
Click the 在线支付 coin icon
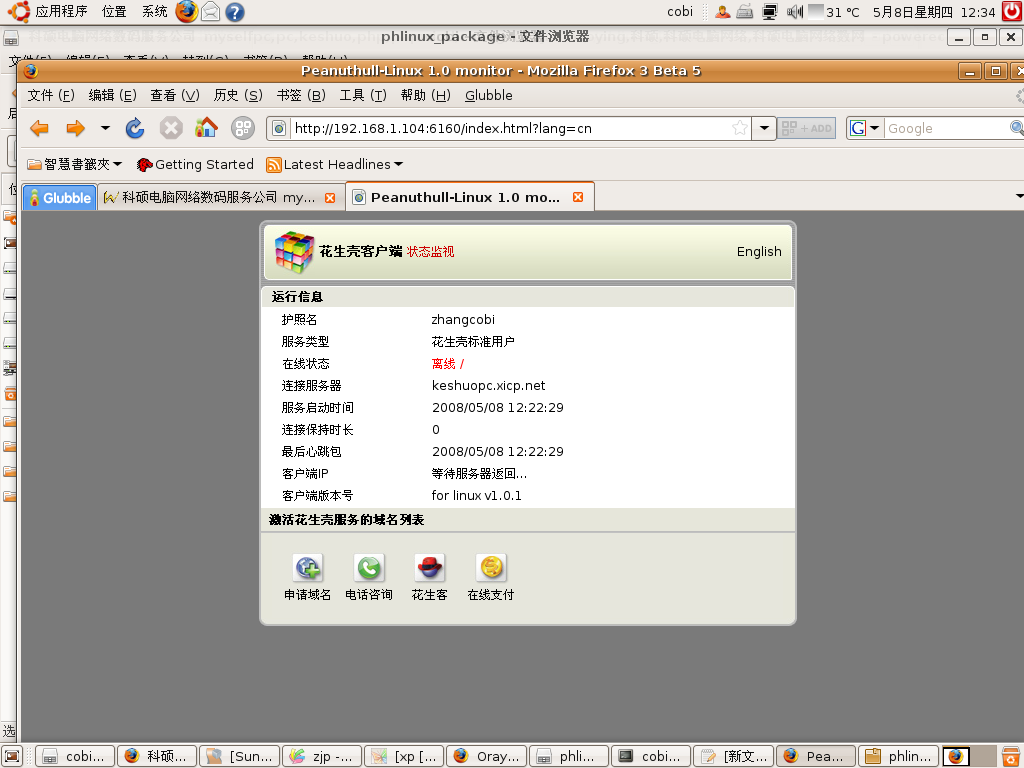coord(491,567)
